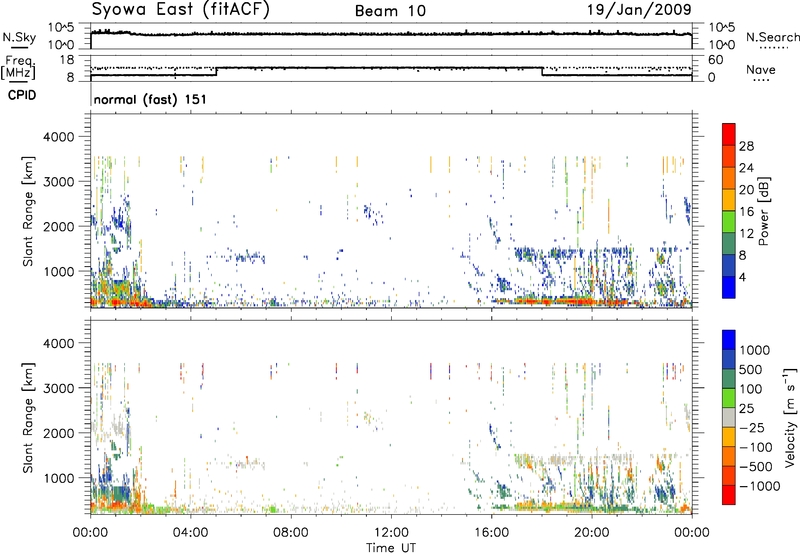Click the N.Sky noise trace line
800x554 pixels.
point(391,34)
